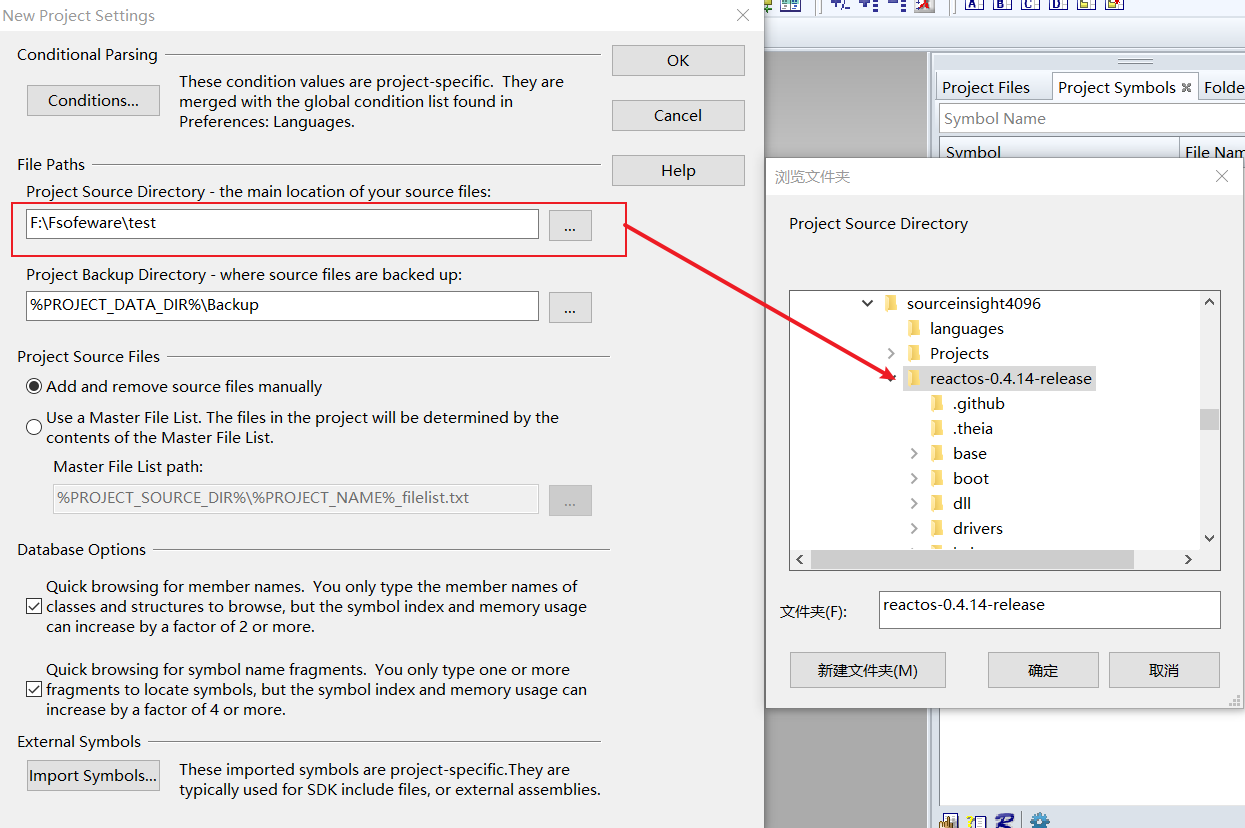Expand the base folder node
The height and width of the screenshot is (828, 1245).
pyautogui.click(x=914, y=453)
